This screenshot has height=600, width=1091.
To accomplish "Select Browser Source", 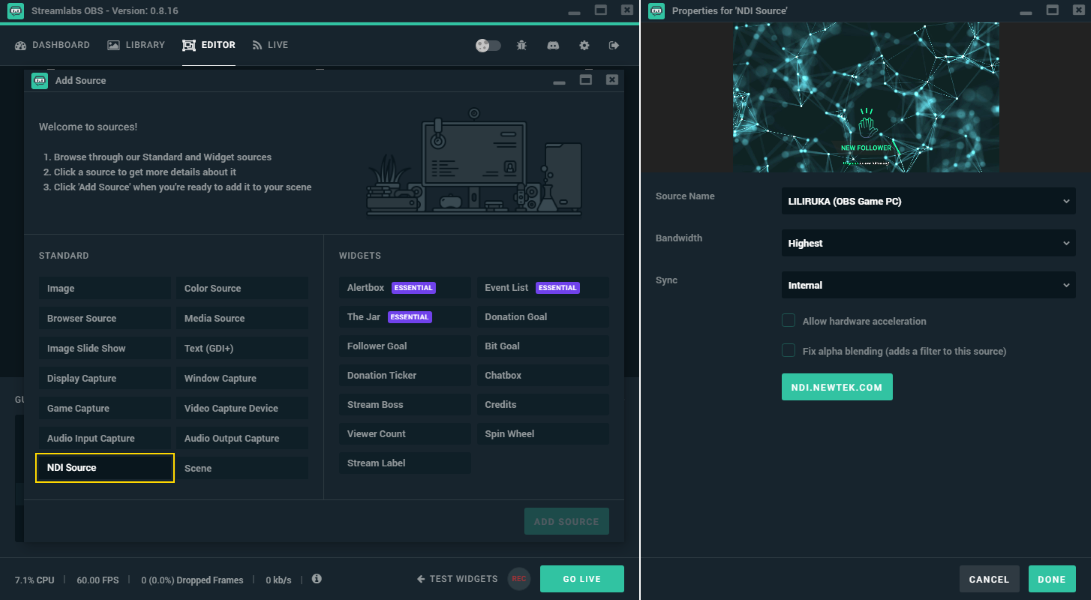I will (104, 318).
